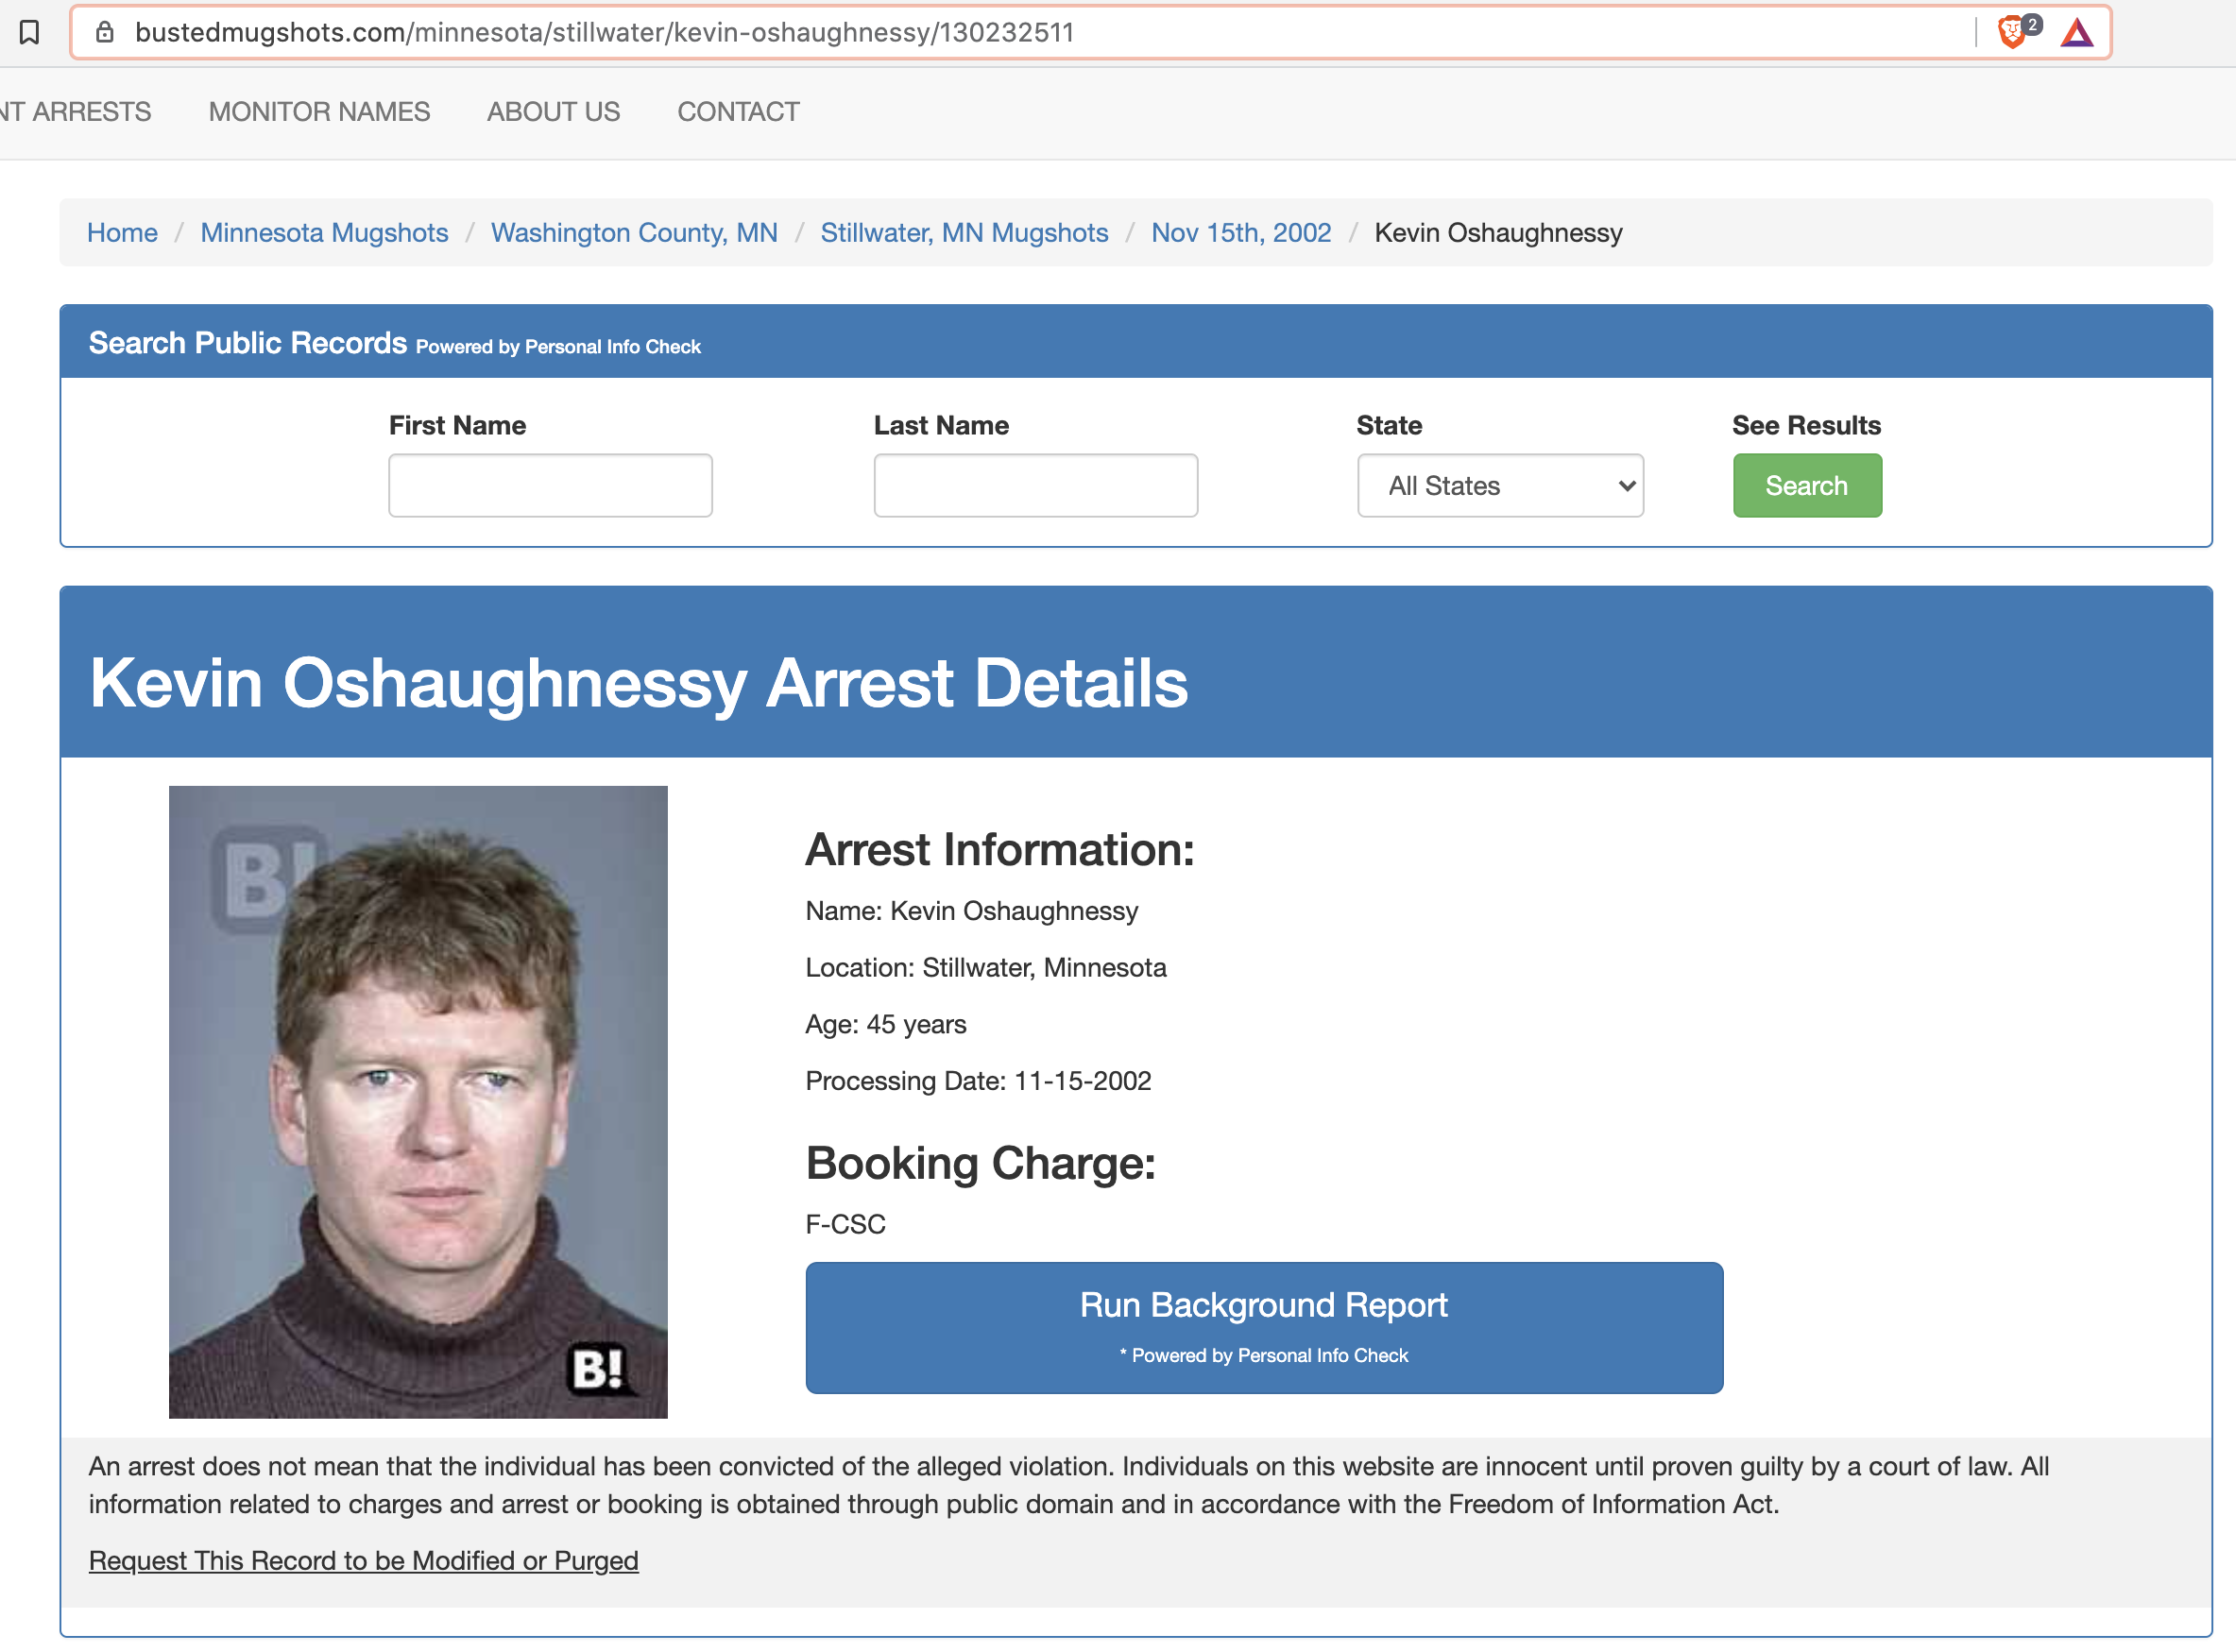Click the URL in the address bar
The width and height of the screenshot is (2236, 1652).
[x=604, y=33]
